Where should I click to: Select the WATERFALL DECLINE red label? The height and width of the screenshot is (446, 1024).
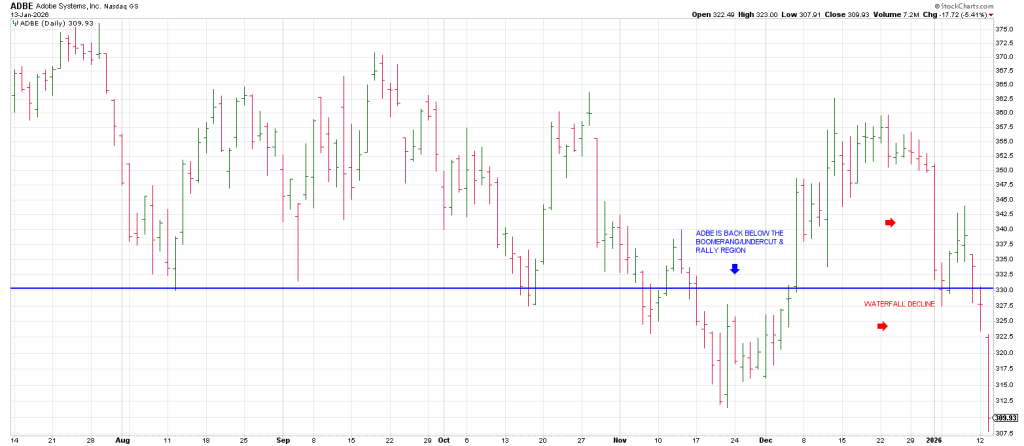[899, 303]
